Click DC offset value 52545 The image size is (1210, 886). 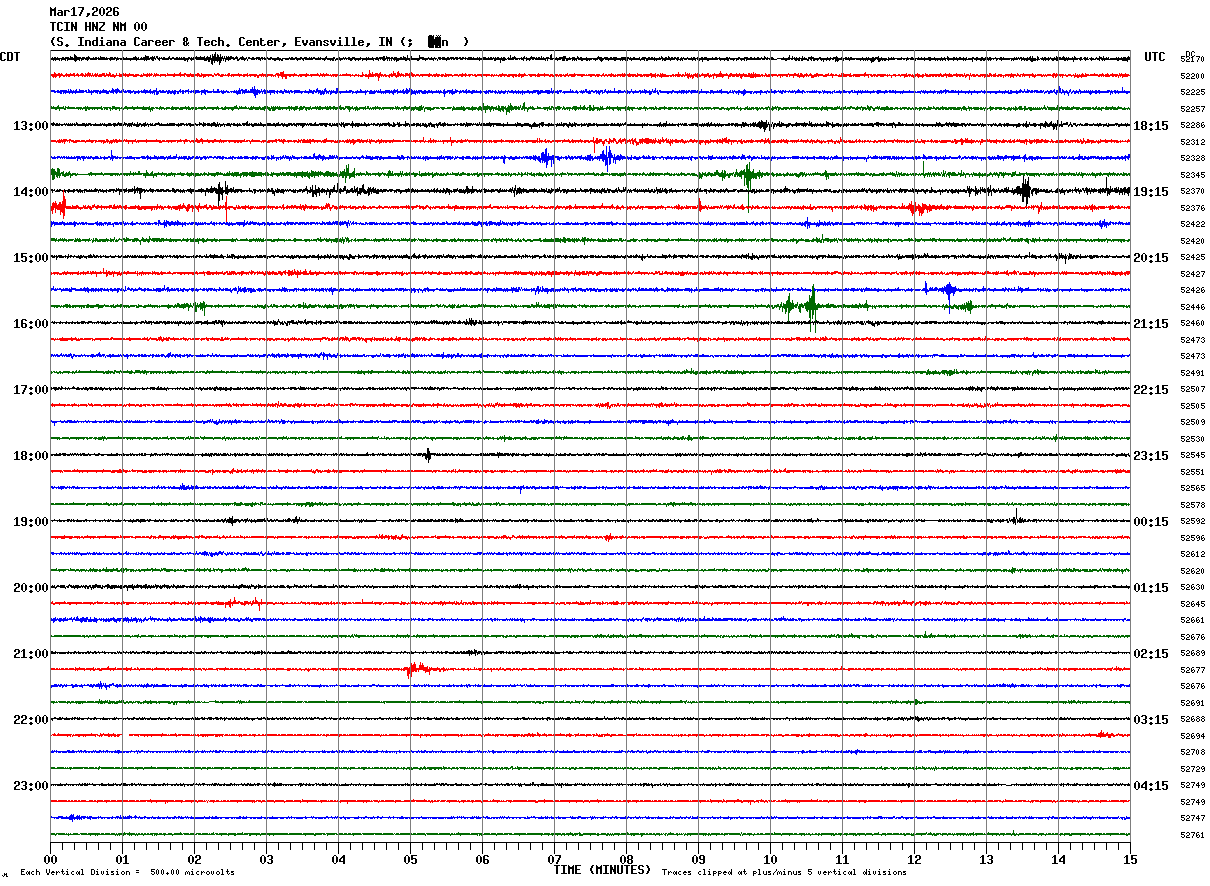(x=1192, y=456)
